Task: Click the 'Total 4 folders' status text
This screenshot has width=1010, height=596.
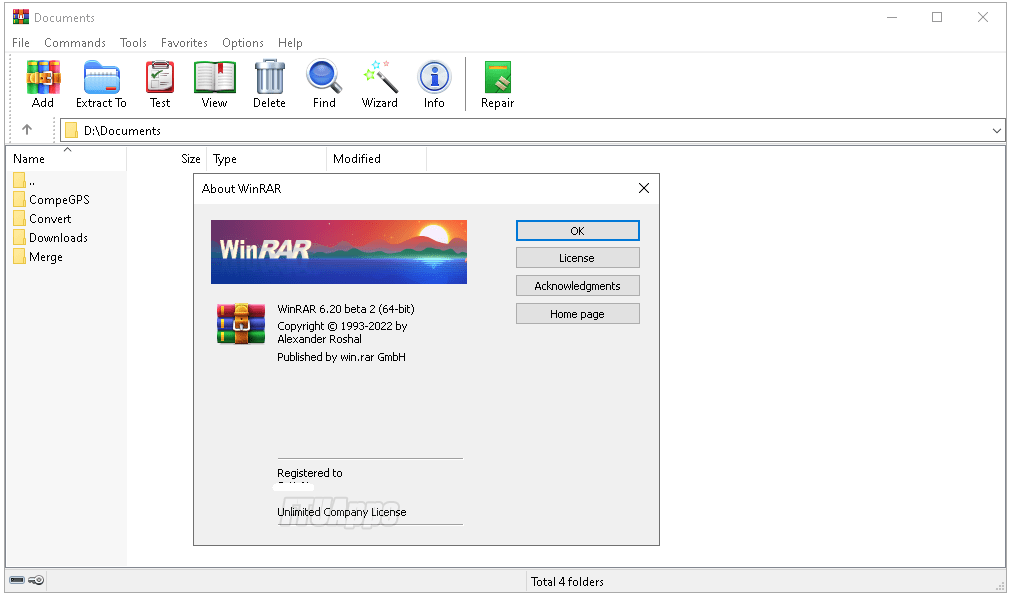Action: point(567,581)
